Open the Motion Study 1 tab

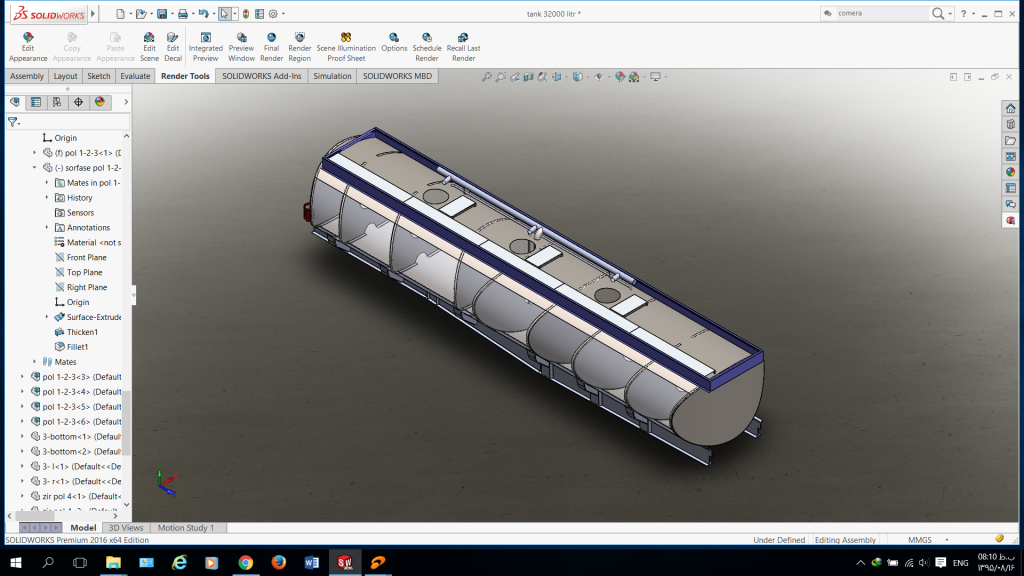pos(186,528)
